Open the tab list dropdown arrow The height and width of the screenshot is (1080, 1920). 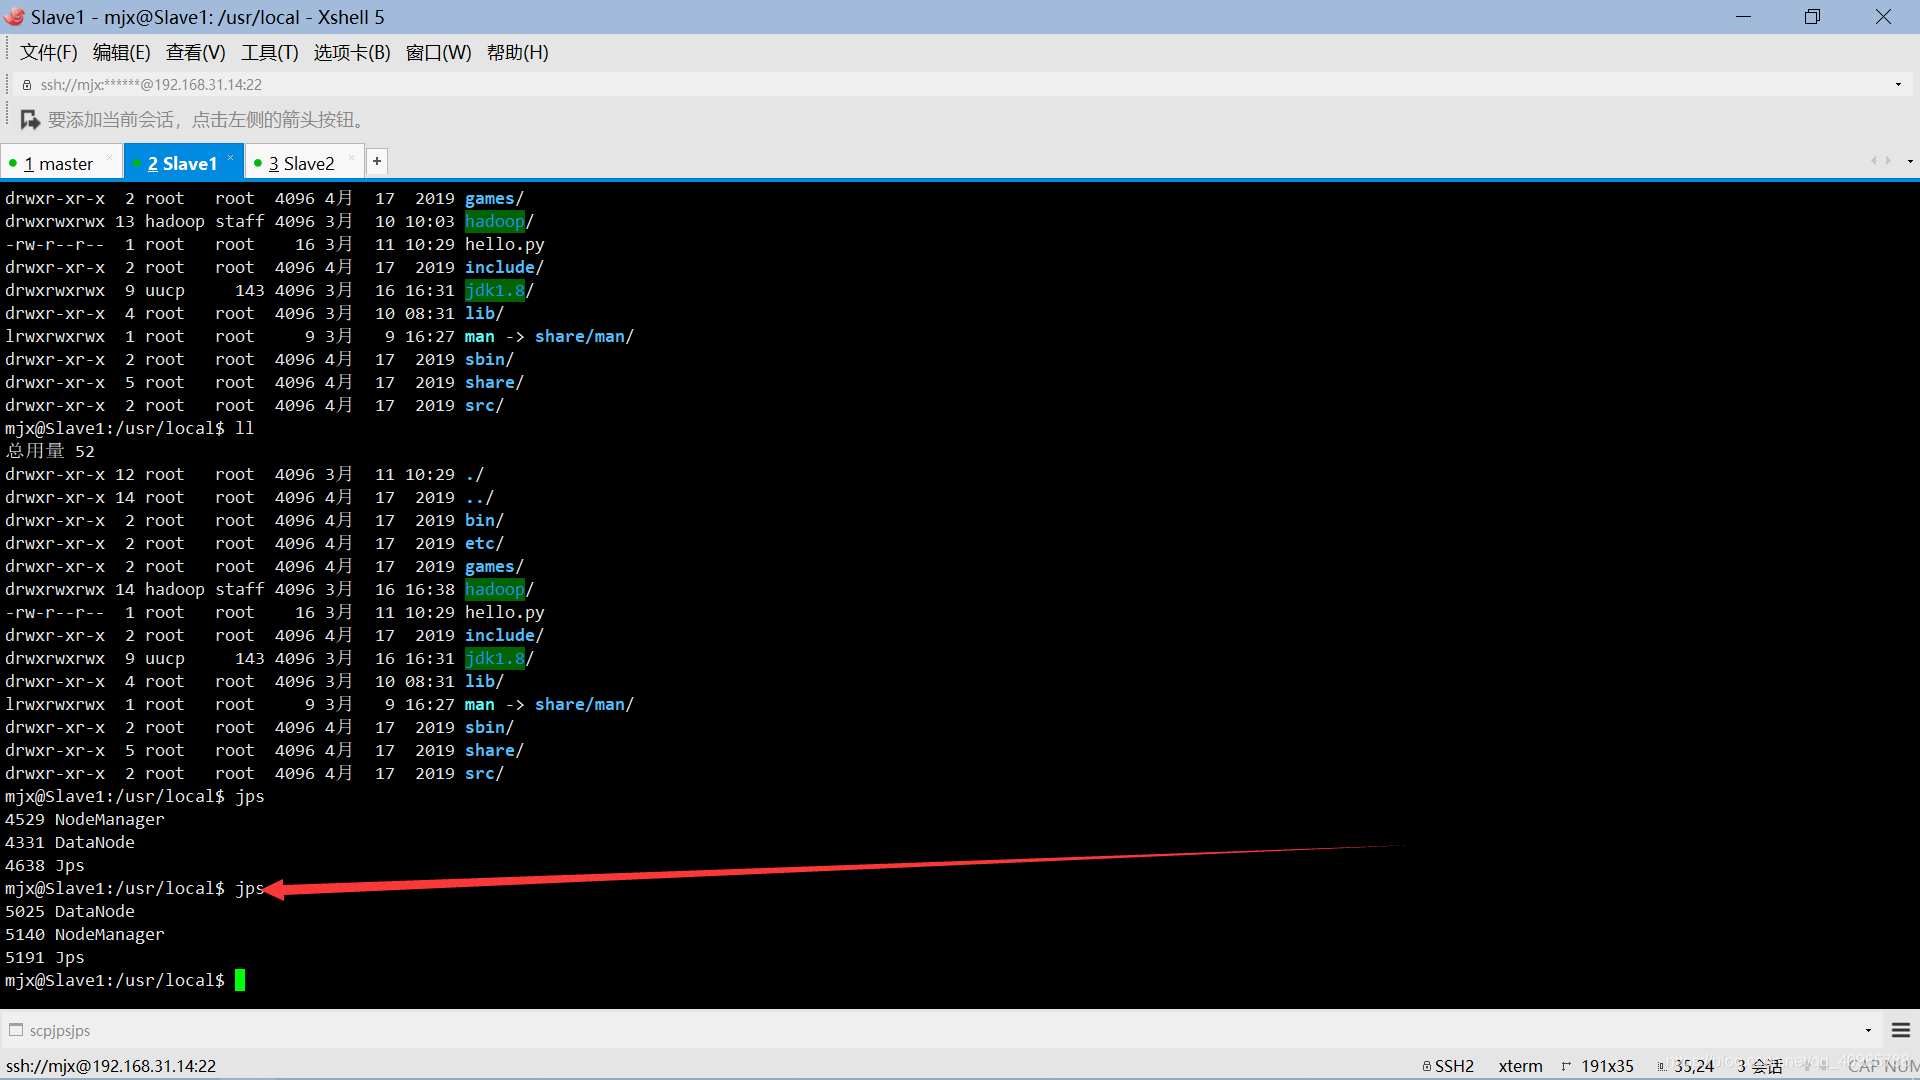pyautogui.click(x=1910, y=161)
